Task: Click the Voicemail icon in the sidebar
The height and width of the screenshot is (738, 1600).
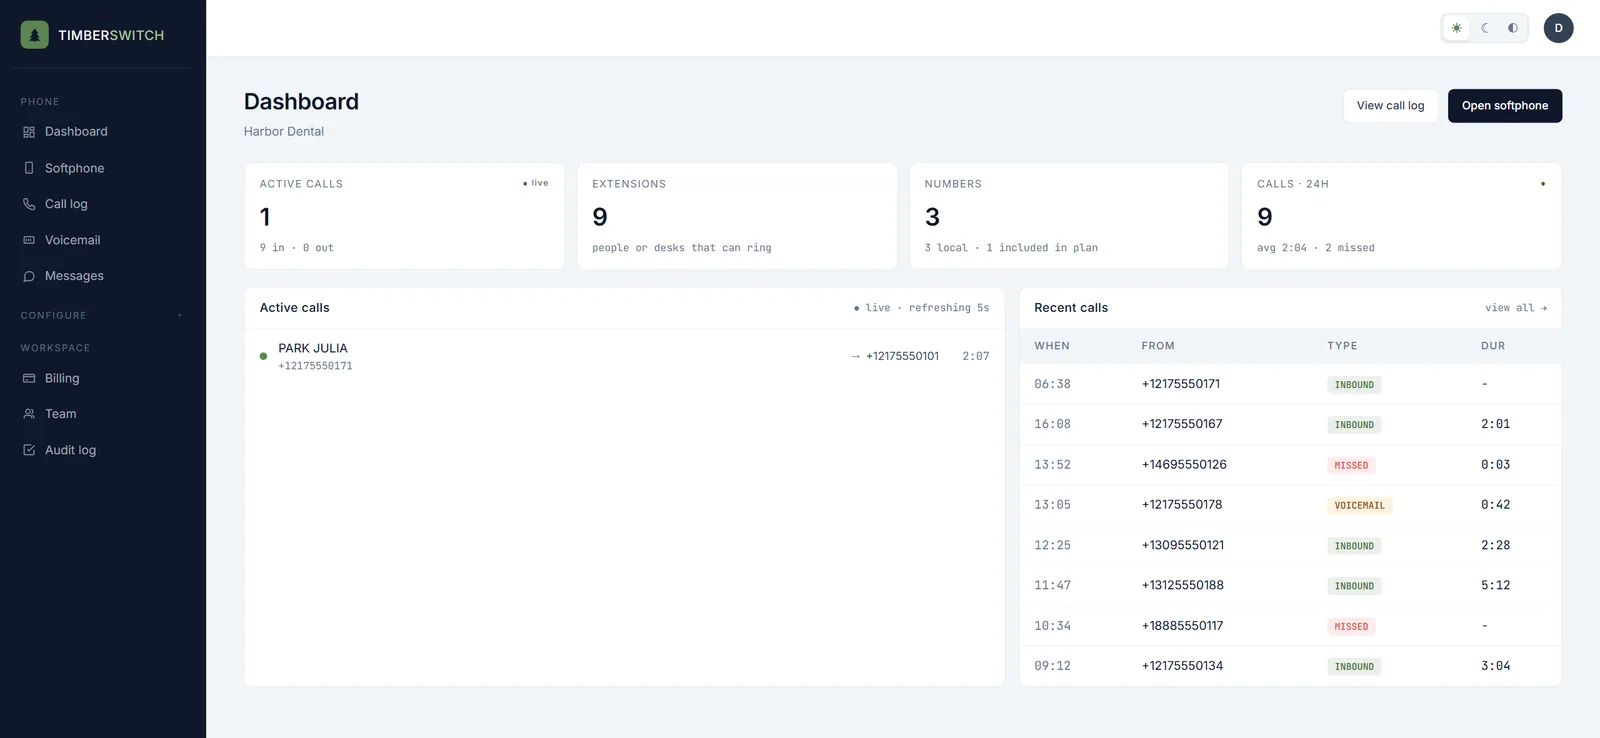Action: [x=29, y=240]
